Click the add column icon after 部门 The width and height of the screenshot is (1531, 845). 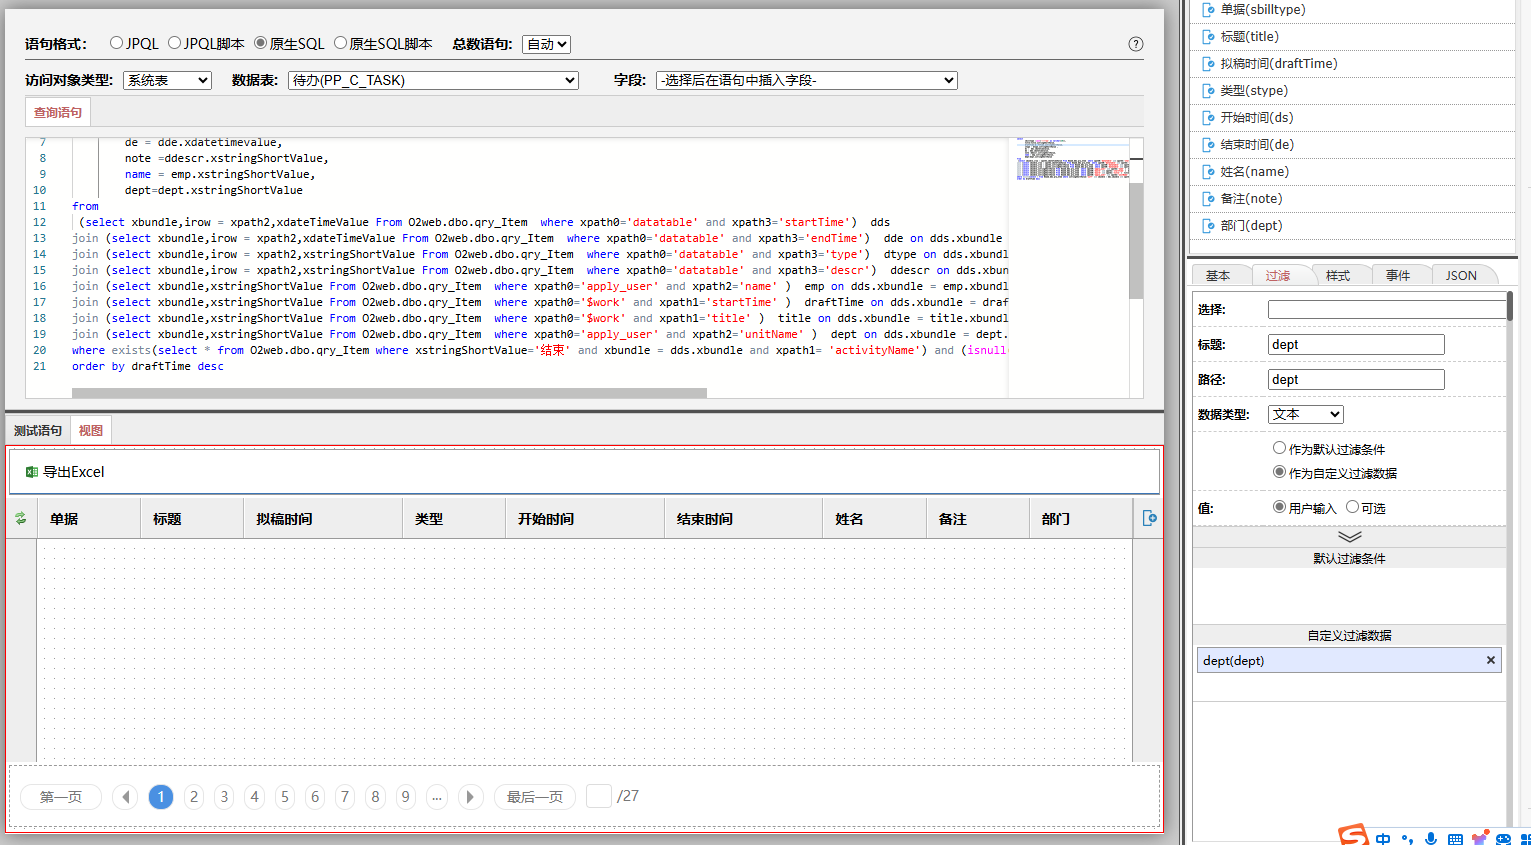1149,518
